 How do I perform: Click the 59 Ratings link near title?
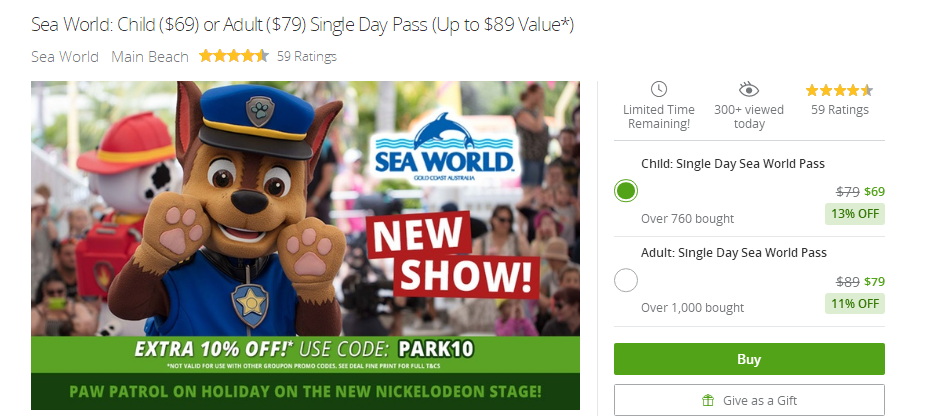coord(307,56)
